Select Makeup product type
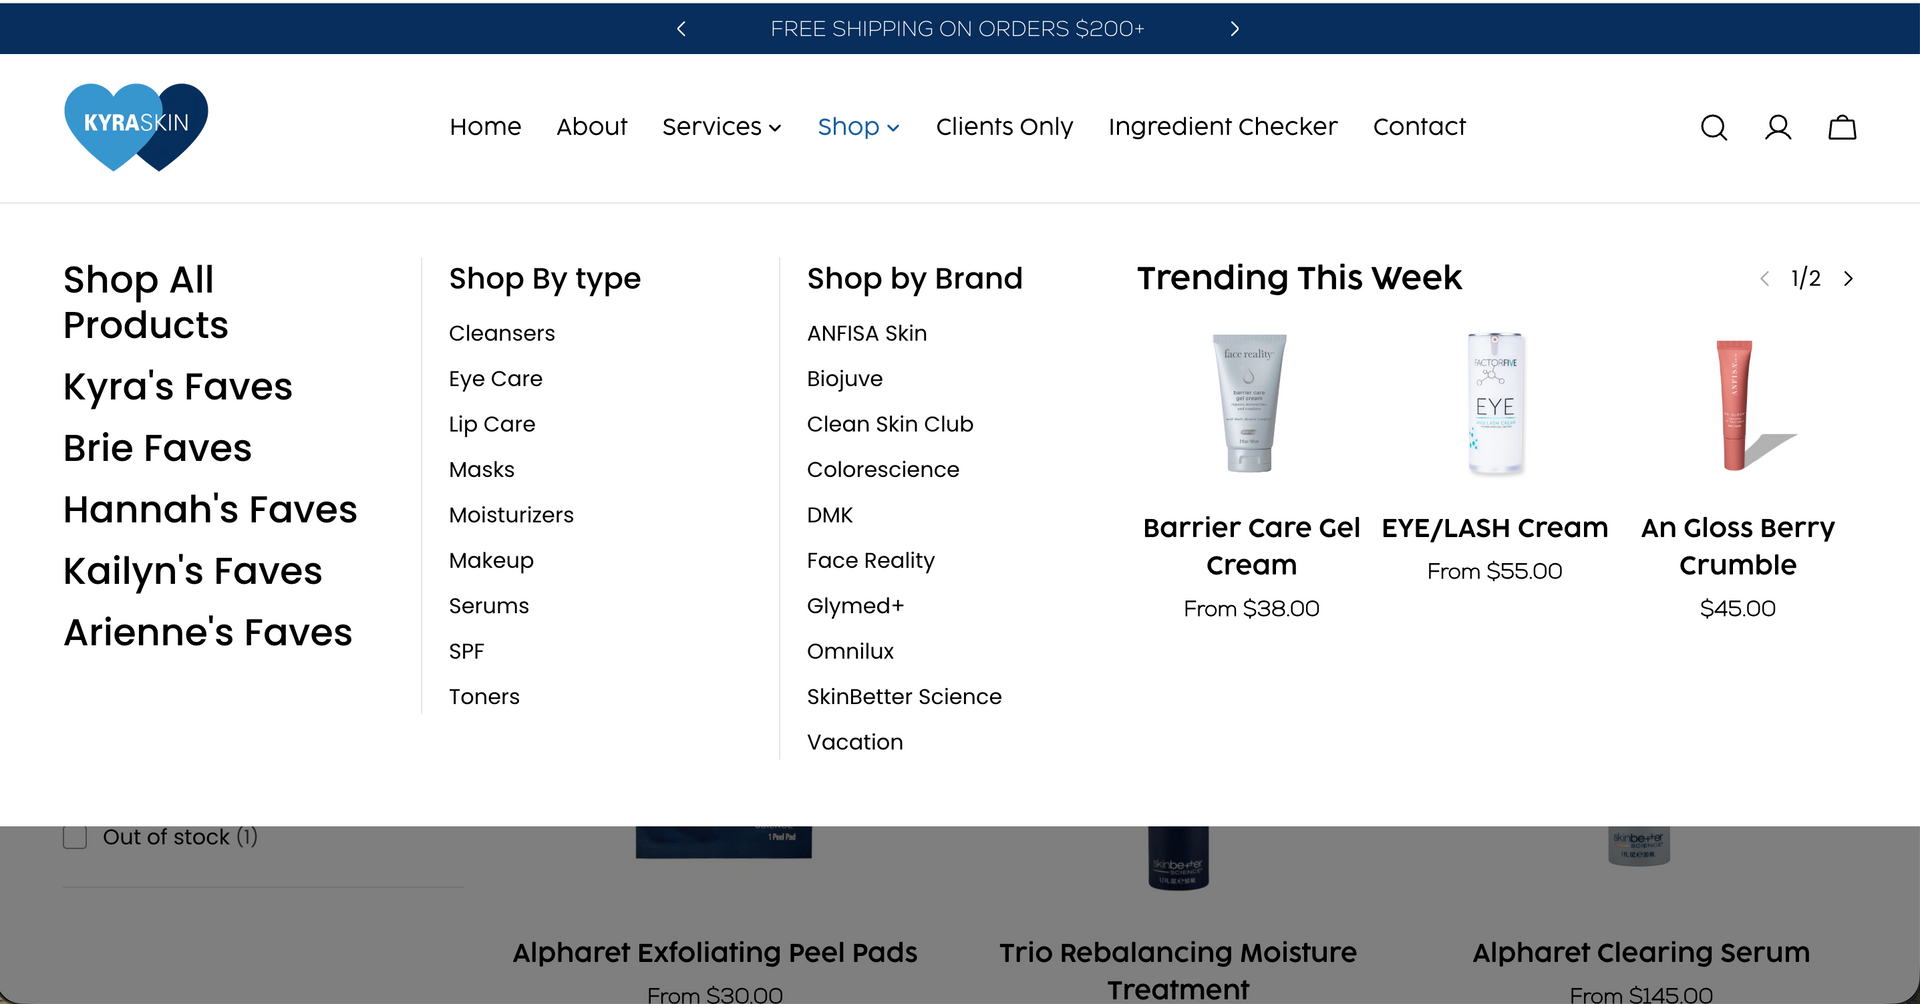Screen dimensions: 1920x1004 point(491,561)
